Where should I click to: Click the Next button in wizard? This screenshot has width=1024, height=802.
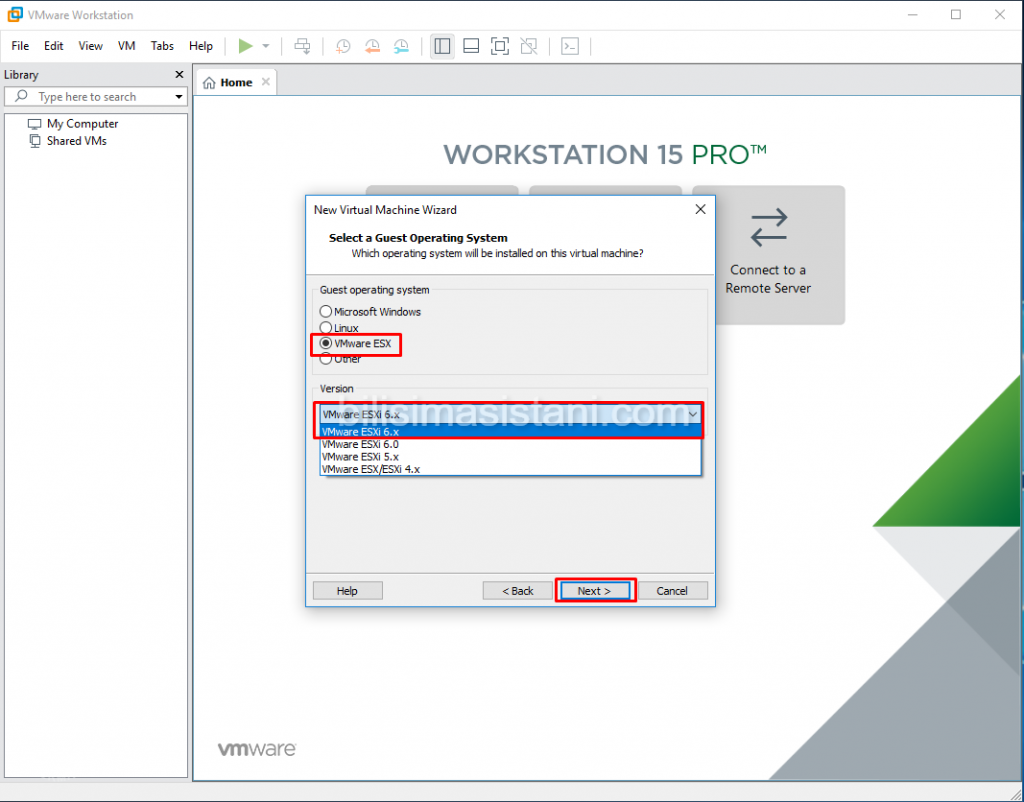594,590
